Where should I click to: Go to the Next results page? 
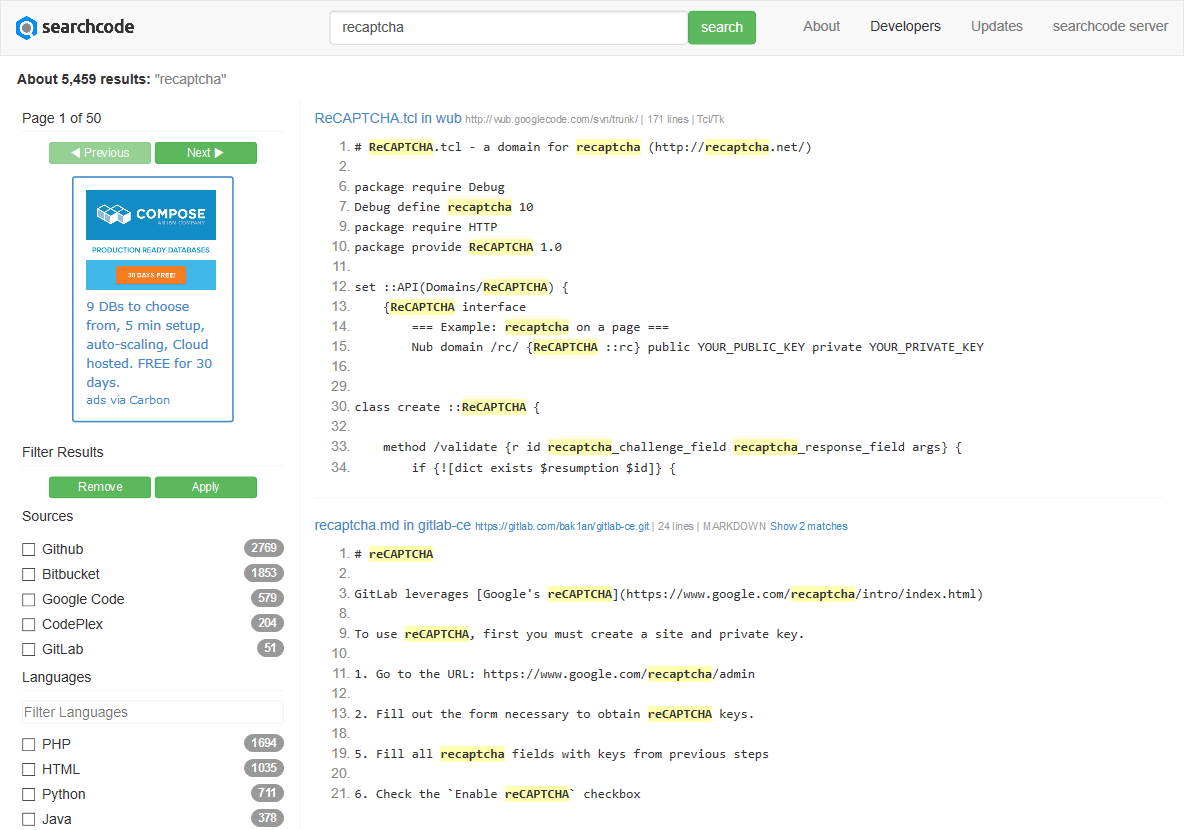205,152
